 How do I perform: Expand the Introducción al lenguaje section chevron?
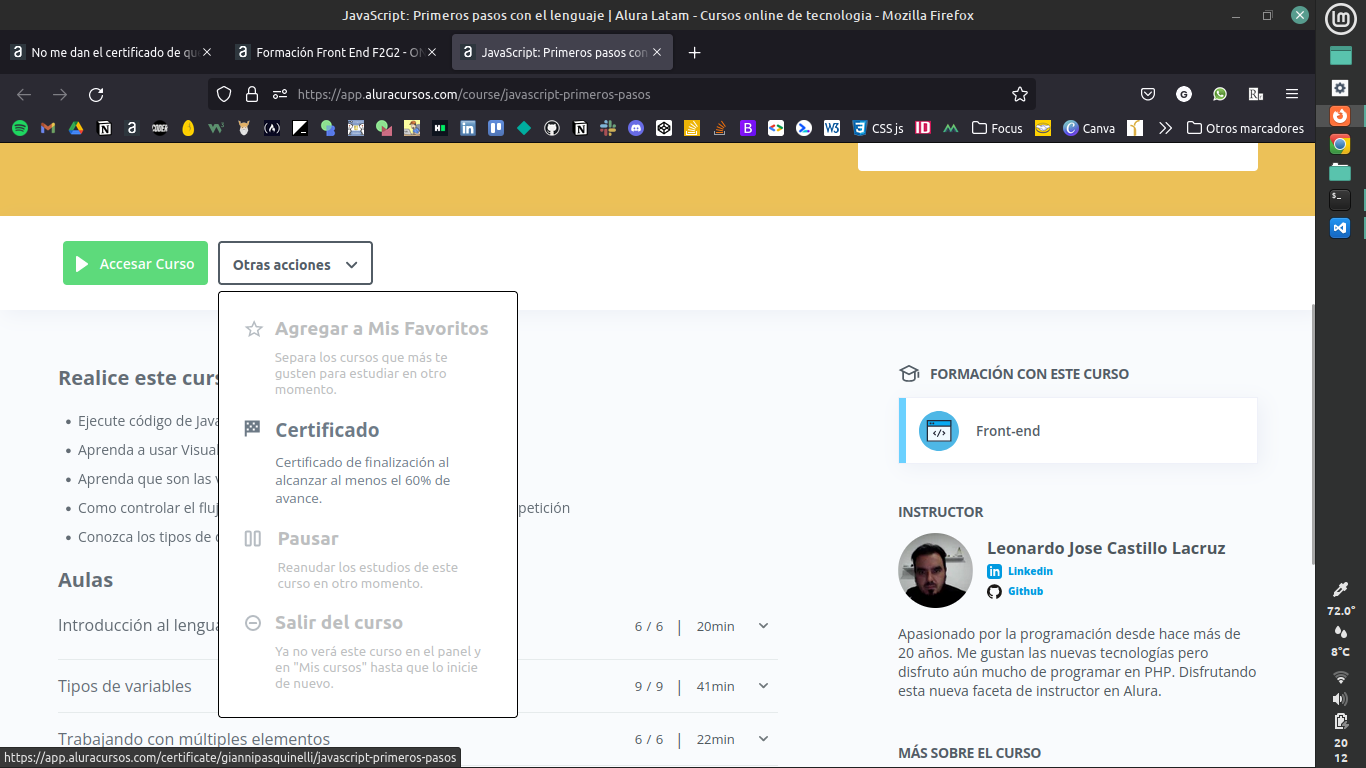point(763,626)
